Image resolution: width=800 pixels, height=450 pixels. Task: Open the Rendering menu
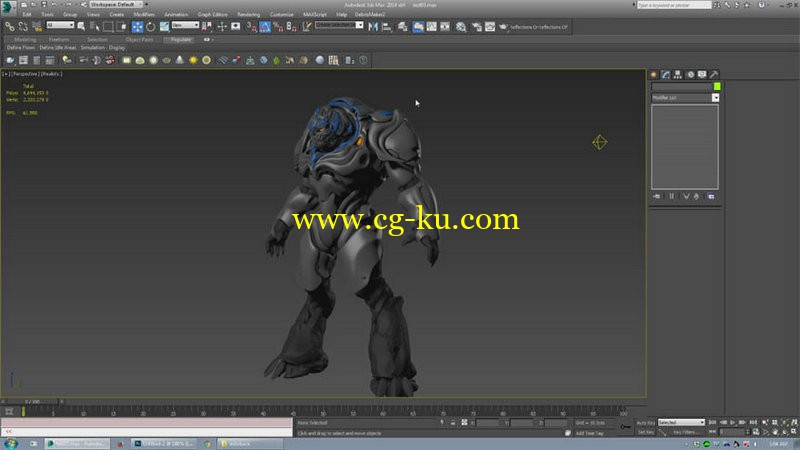(x=248, y=14)
